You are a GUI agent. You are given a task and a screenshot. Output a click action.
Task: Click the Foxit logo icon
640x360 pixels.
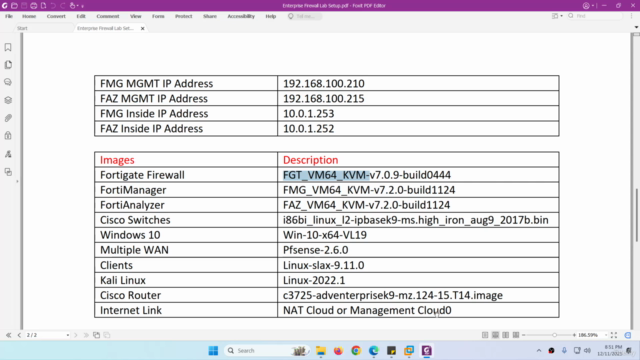(x=4, y=6)
